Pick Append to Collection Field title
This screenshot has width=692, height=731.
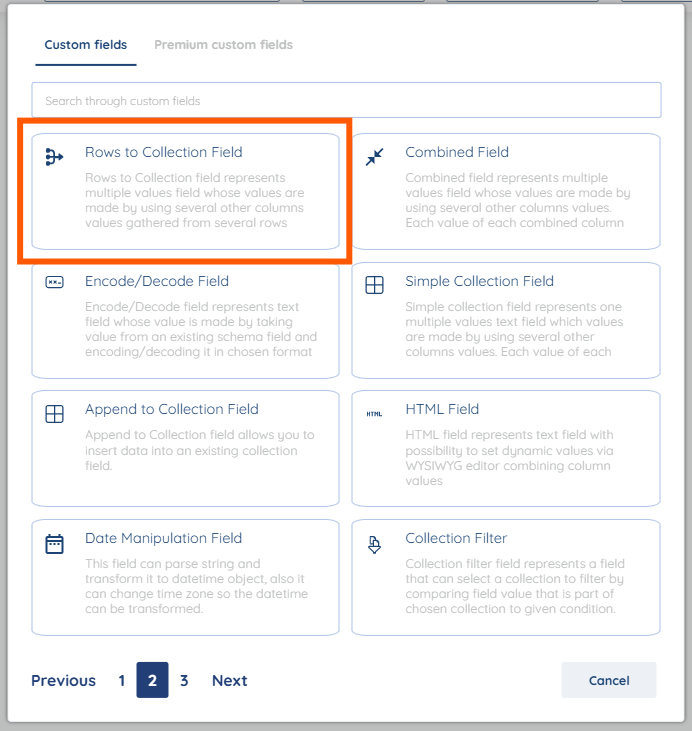tap(172, 409)
